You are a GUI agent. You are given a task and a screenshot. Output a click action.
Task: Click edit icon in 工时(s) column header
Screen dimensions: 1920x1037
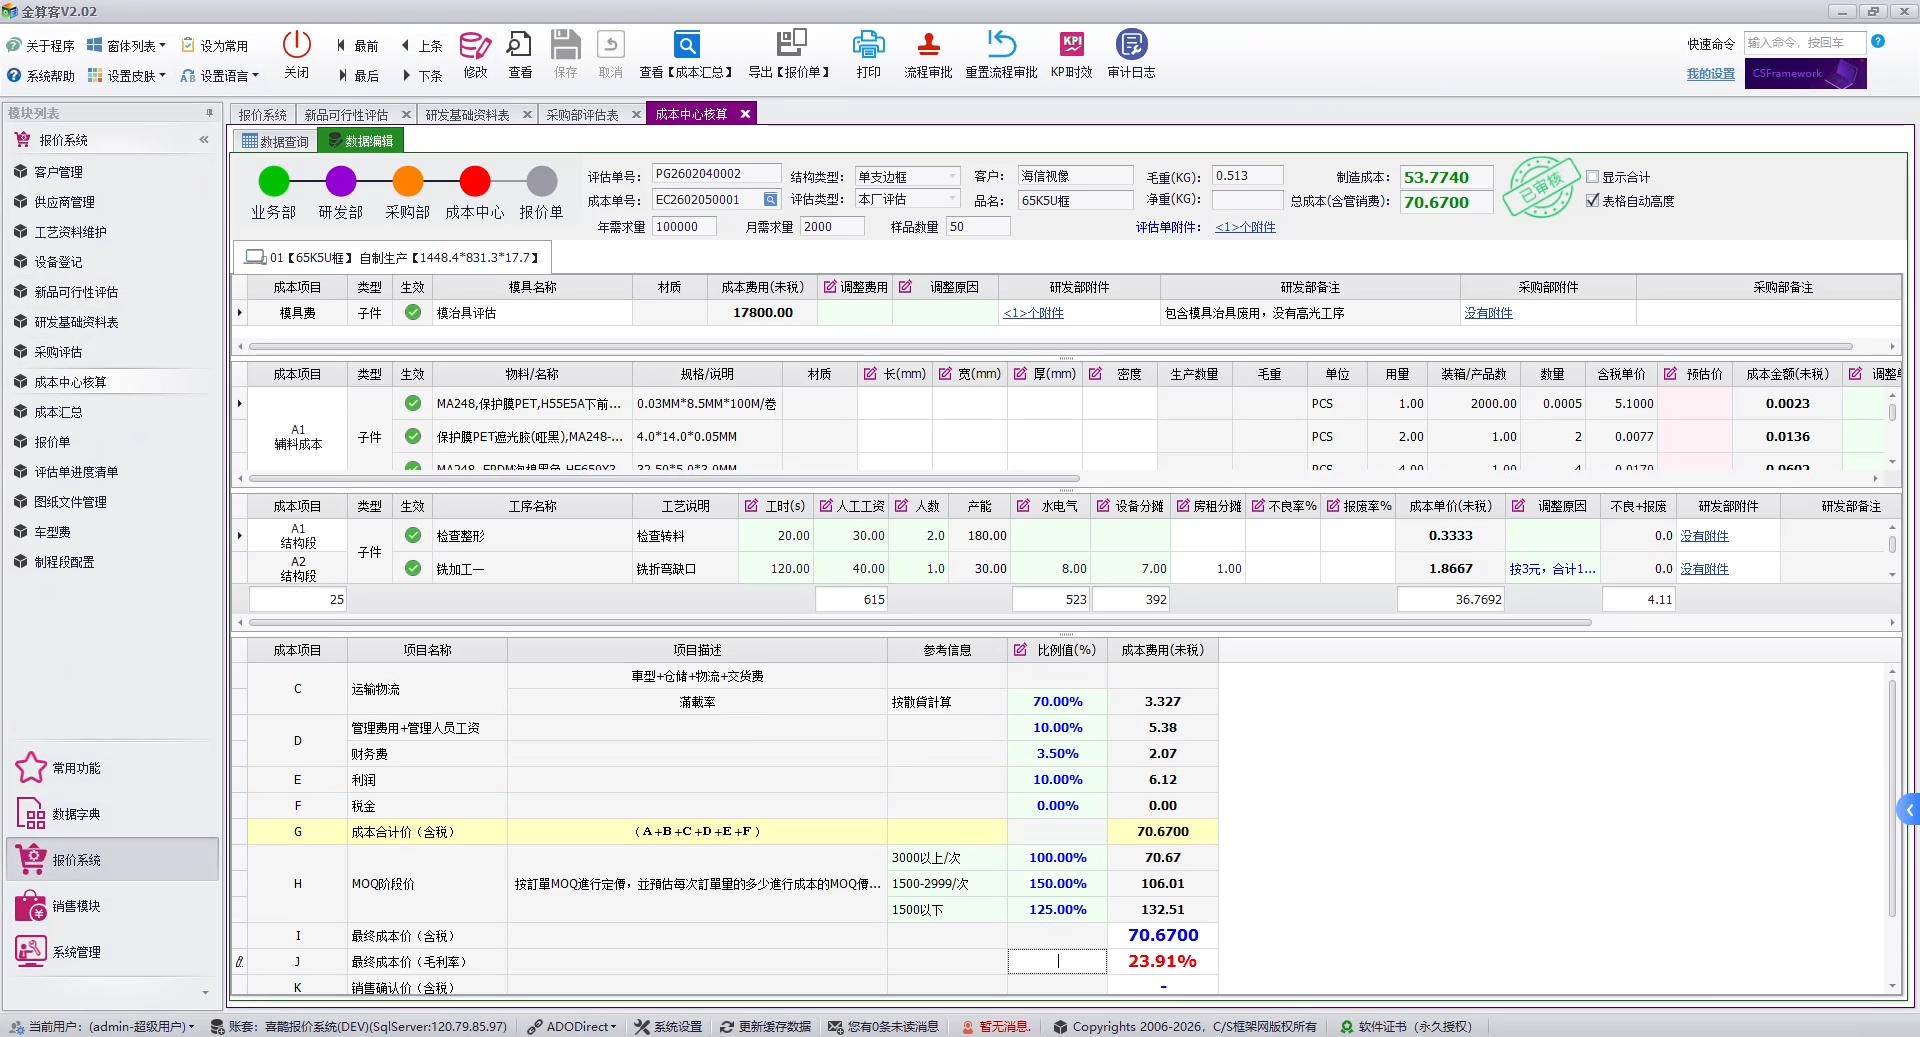tap(751, 506)
